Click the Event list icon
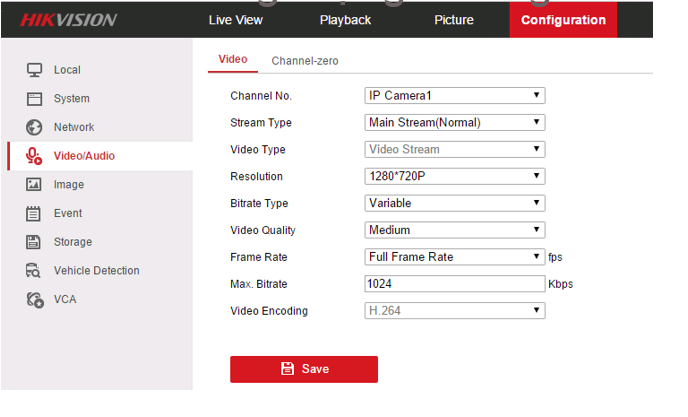 [x=34, y=213]
